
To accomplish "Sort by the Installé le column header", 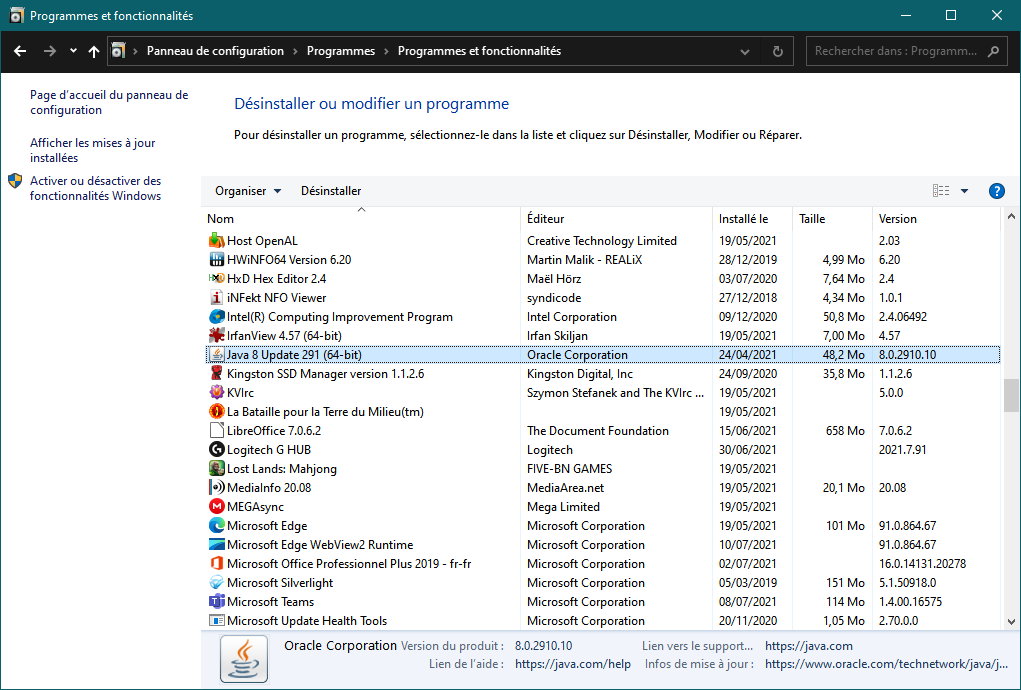I will [752, 219].
